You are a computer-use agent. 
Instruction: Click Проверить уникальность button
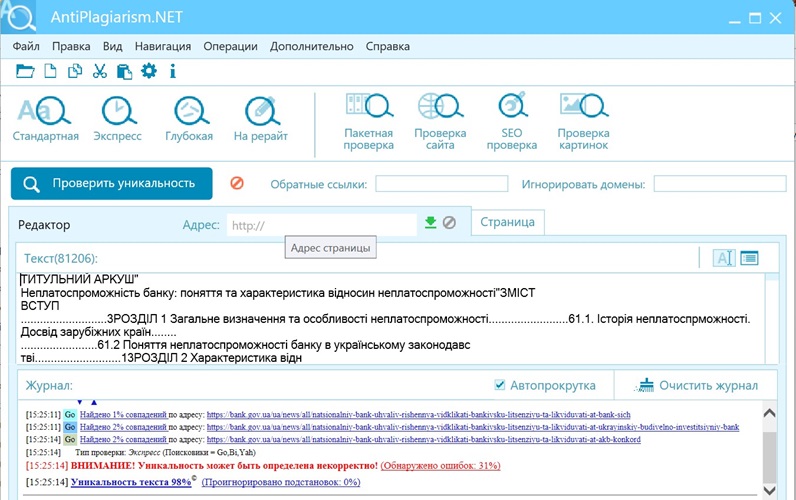(112, 183)
